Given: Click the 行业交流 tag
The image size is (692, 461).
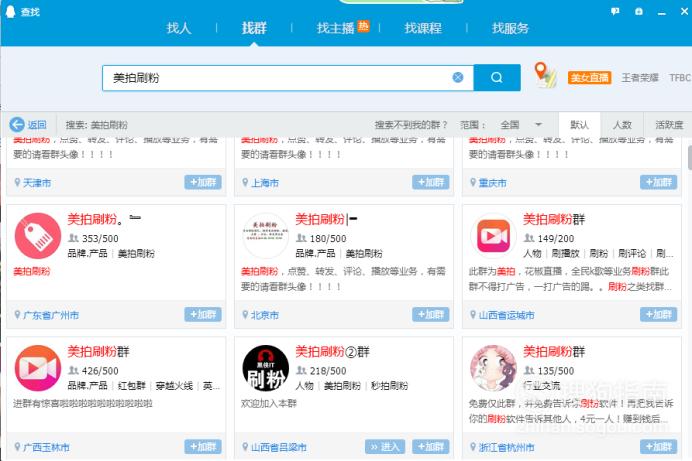Looking at the screenshot, I should pos(542,386).
